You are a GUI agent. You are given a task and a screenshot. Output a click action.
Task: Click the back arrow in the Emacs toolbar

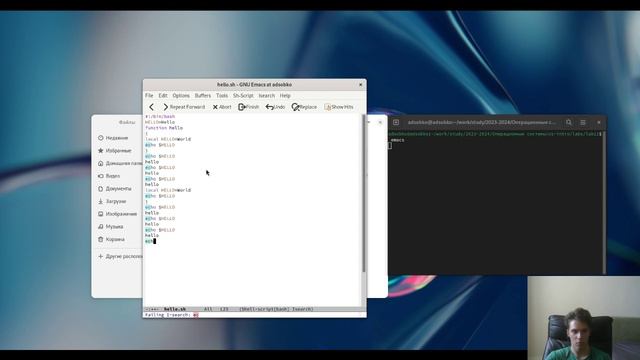(151, 107)
